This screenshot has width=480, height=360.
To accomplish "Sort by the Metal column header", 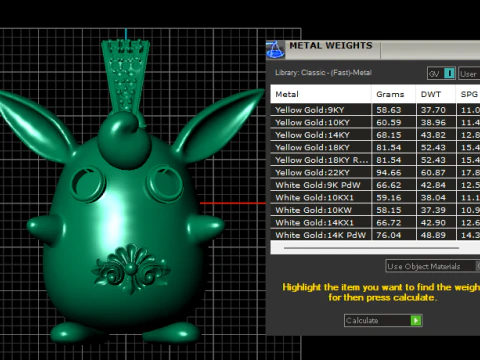I will pos(321,94).
